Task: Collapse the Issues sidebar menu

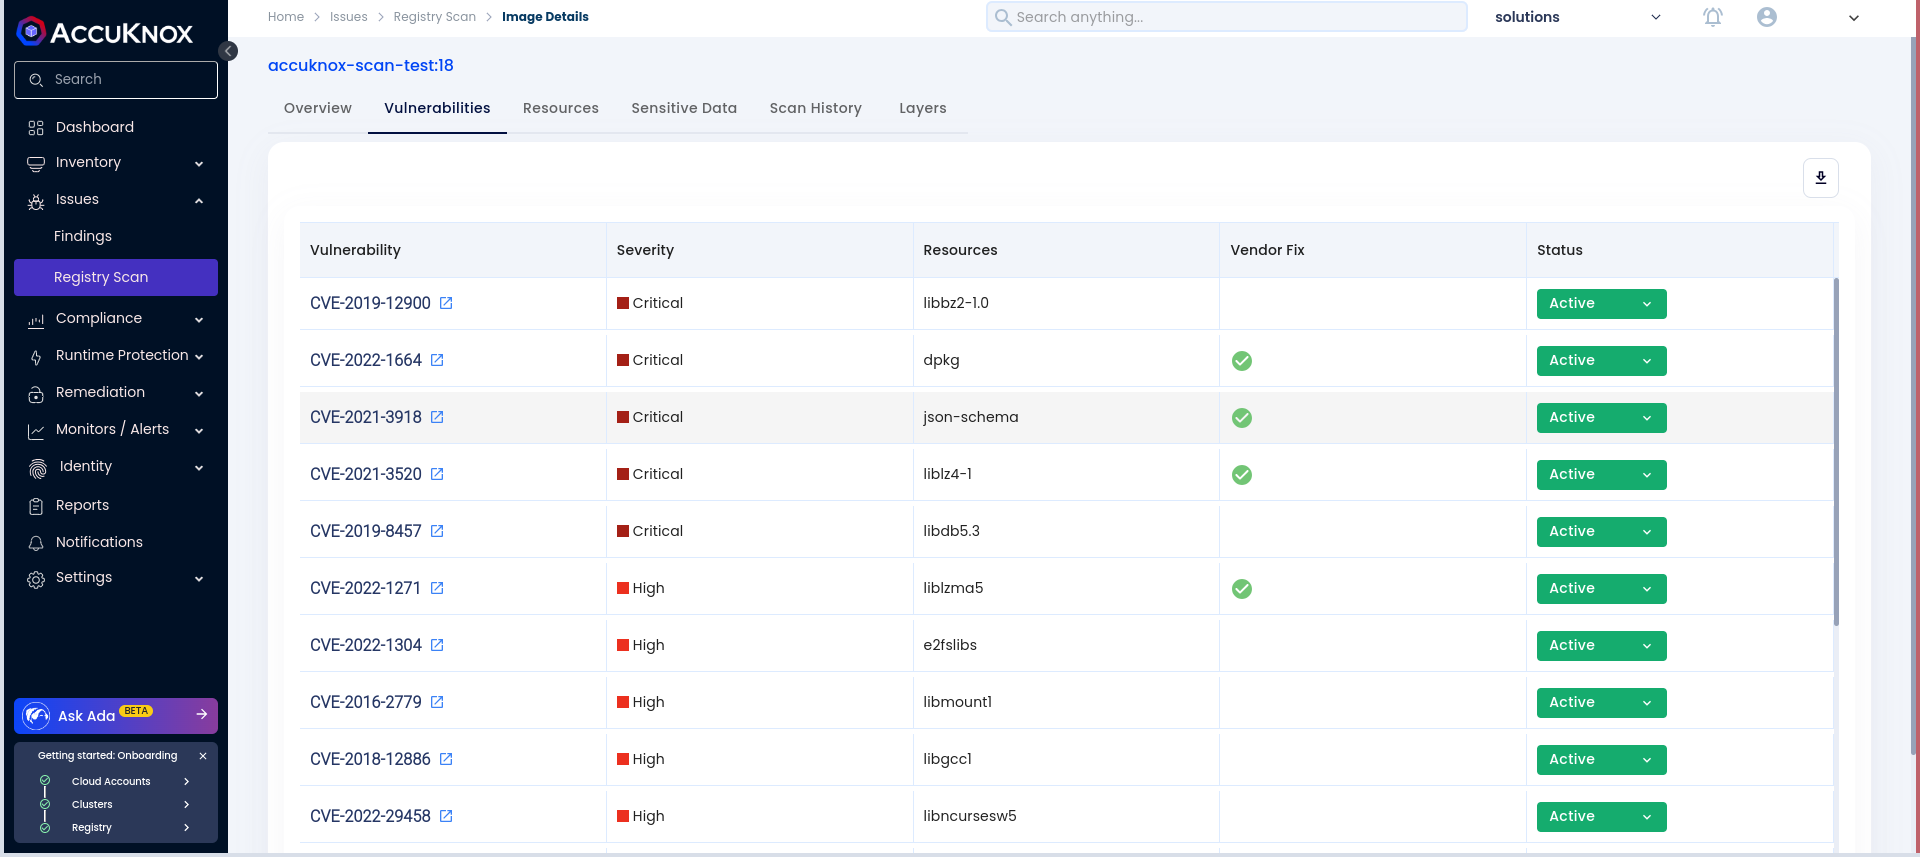Action: pos(116,200)
